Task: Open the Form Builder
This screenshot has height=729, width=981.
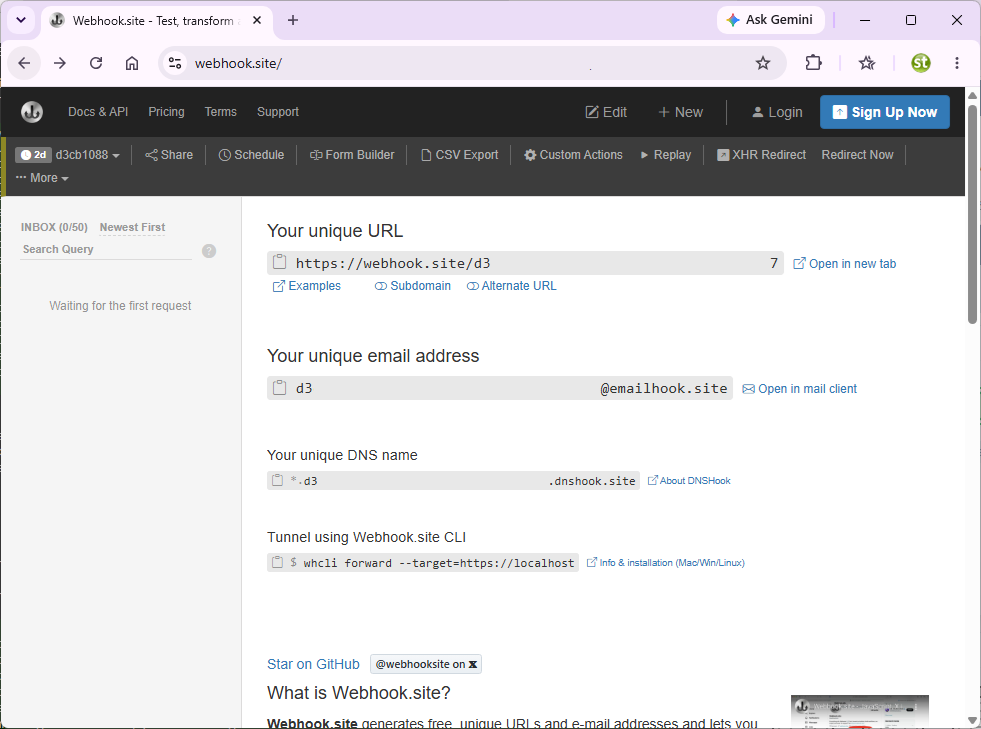Action: click(352, 155)
